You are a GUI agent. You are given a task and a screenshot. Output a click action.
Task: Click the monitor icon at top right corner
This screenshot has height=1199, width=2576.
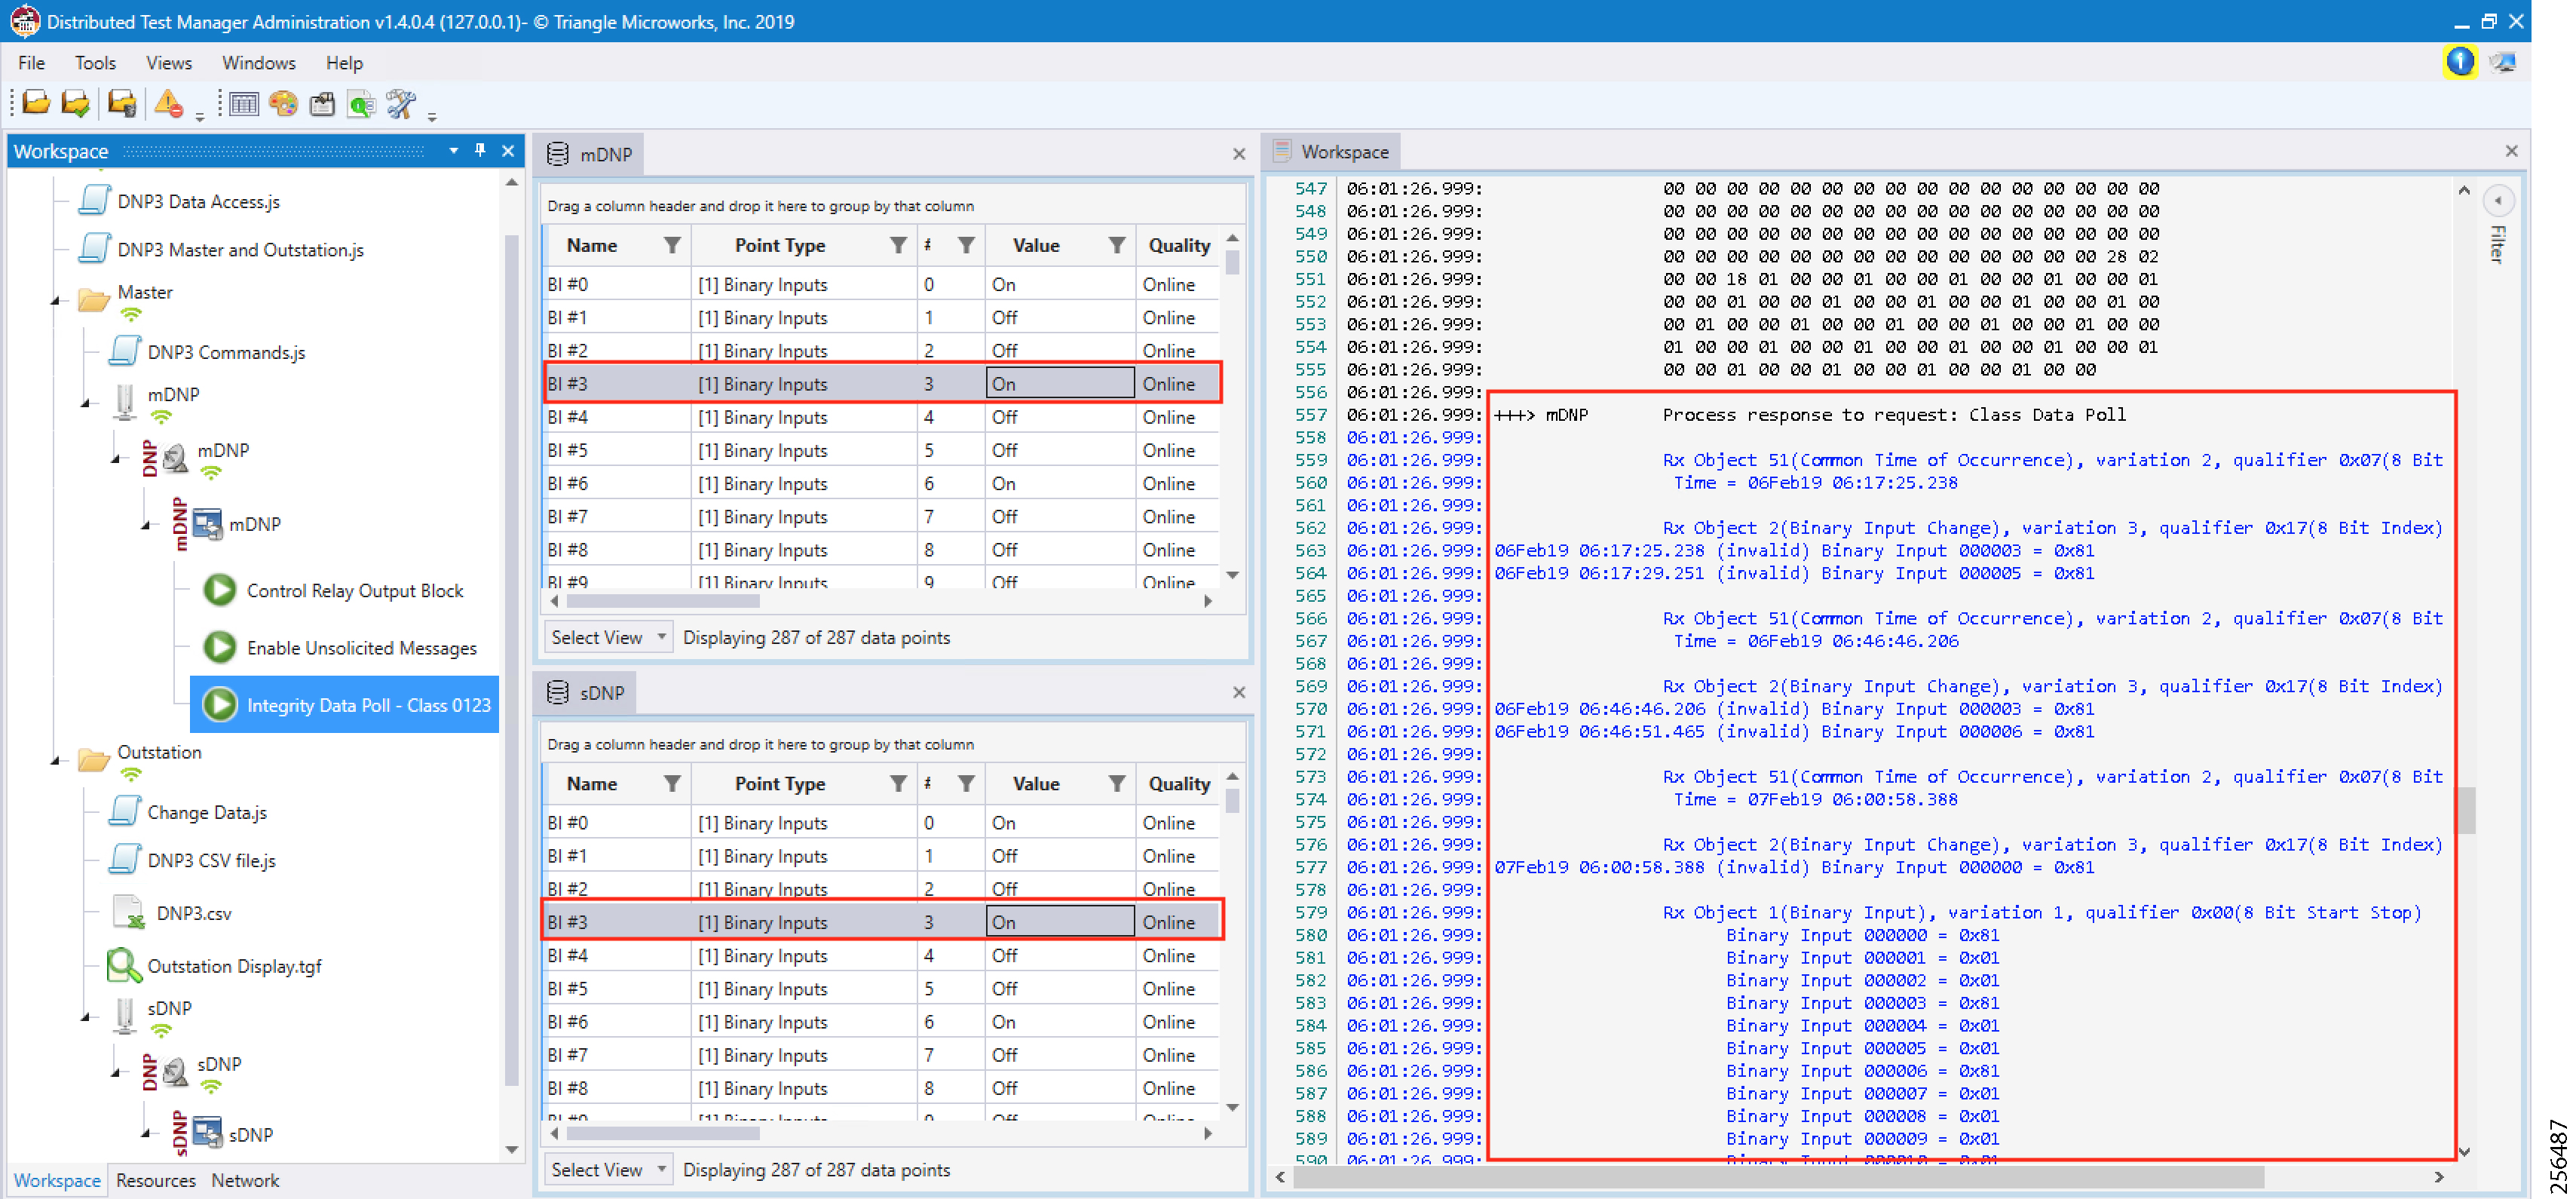(2502, 62)
